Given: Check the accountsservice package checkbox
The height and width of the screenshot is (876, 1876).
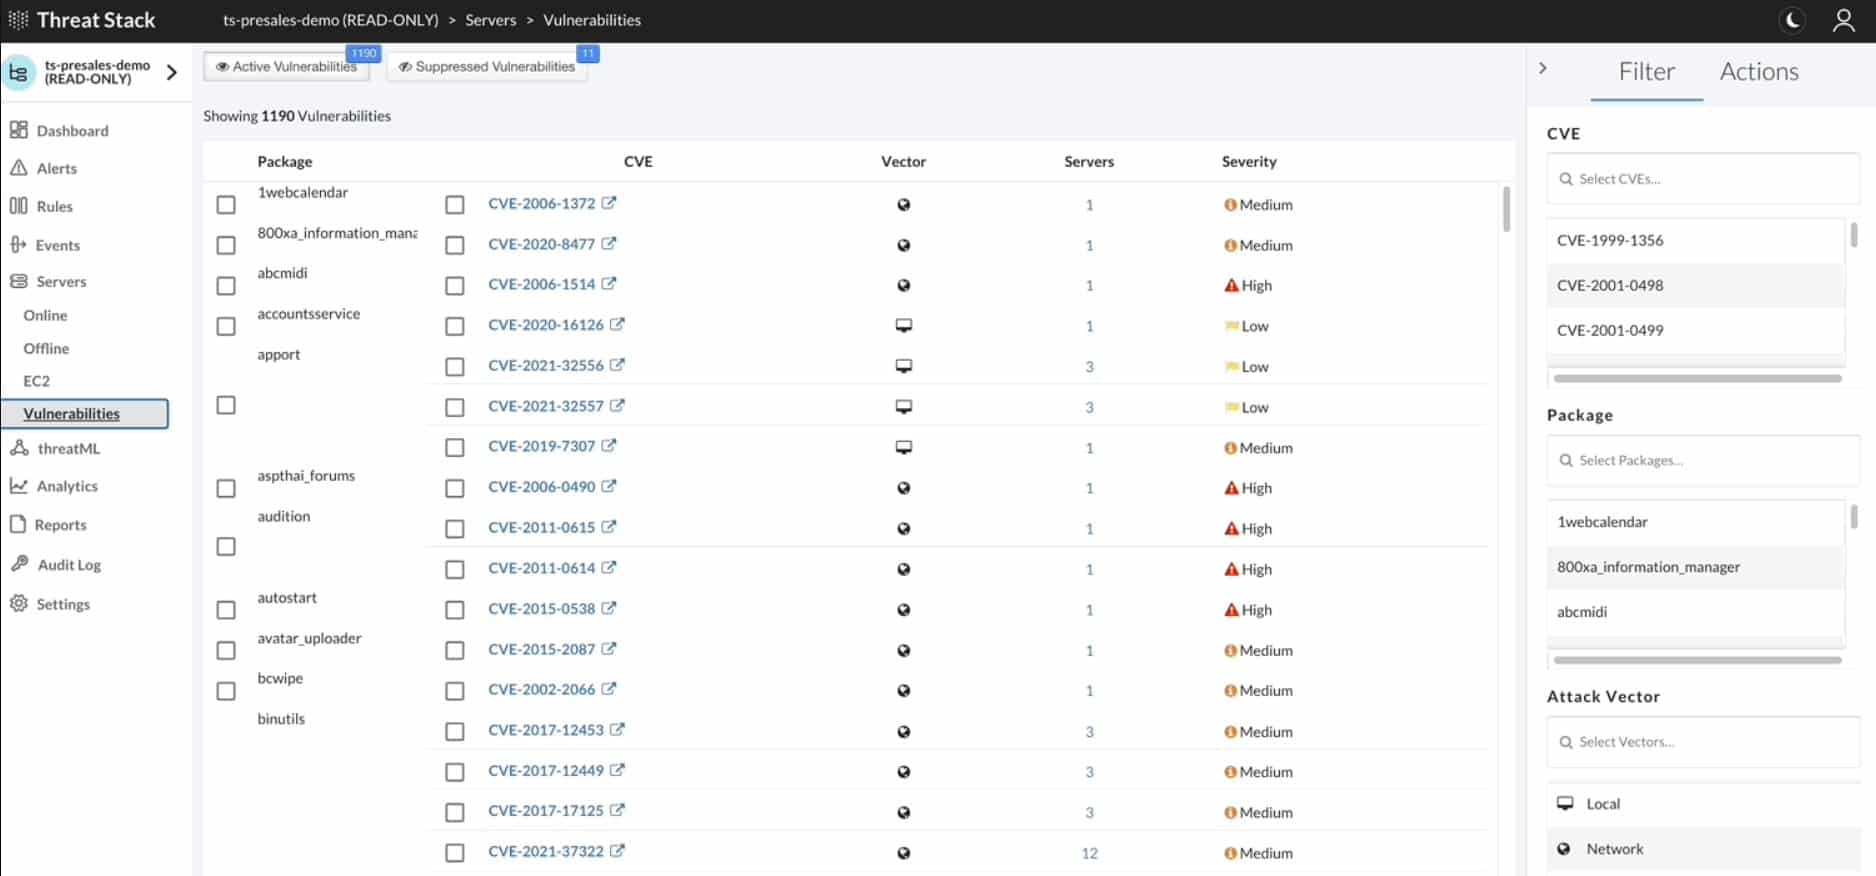Looking at the screenshot, I should [226, 326].
